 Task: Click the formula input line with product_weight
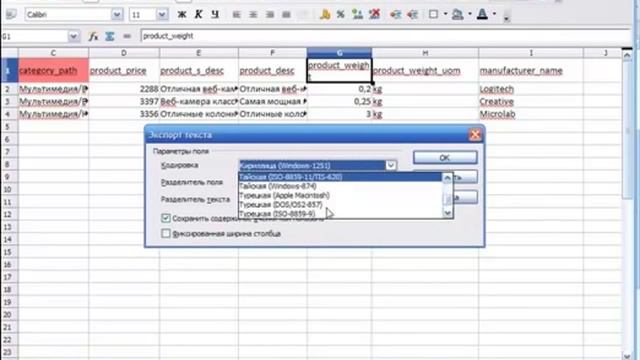385,36
